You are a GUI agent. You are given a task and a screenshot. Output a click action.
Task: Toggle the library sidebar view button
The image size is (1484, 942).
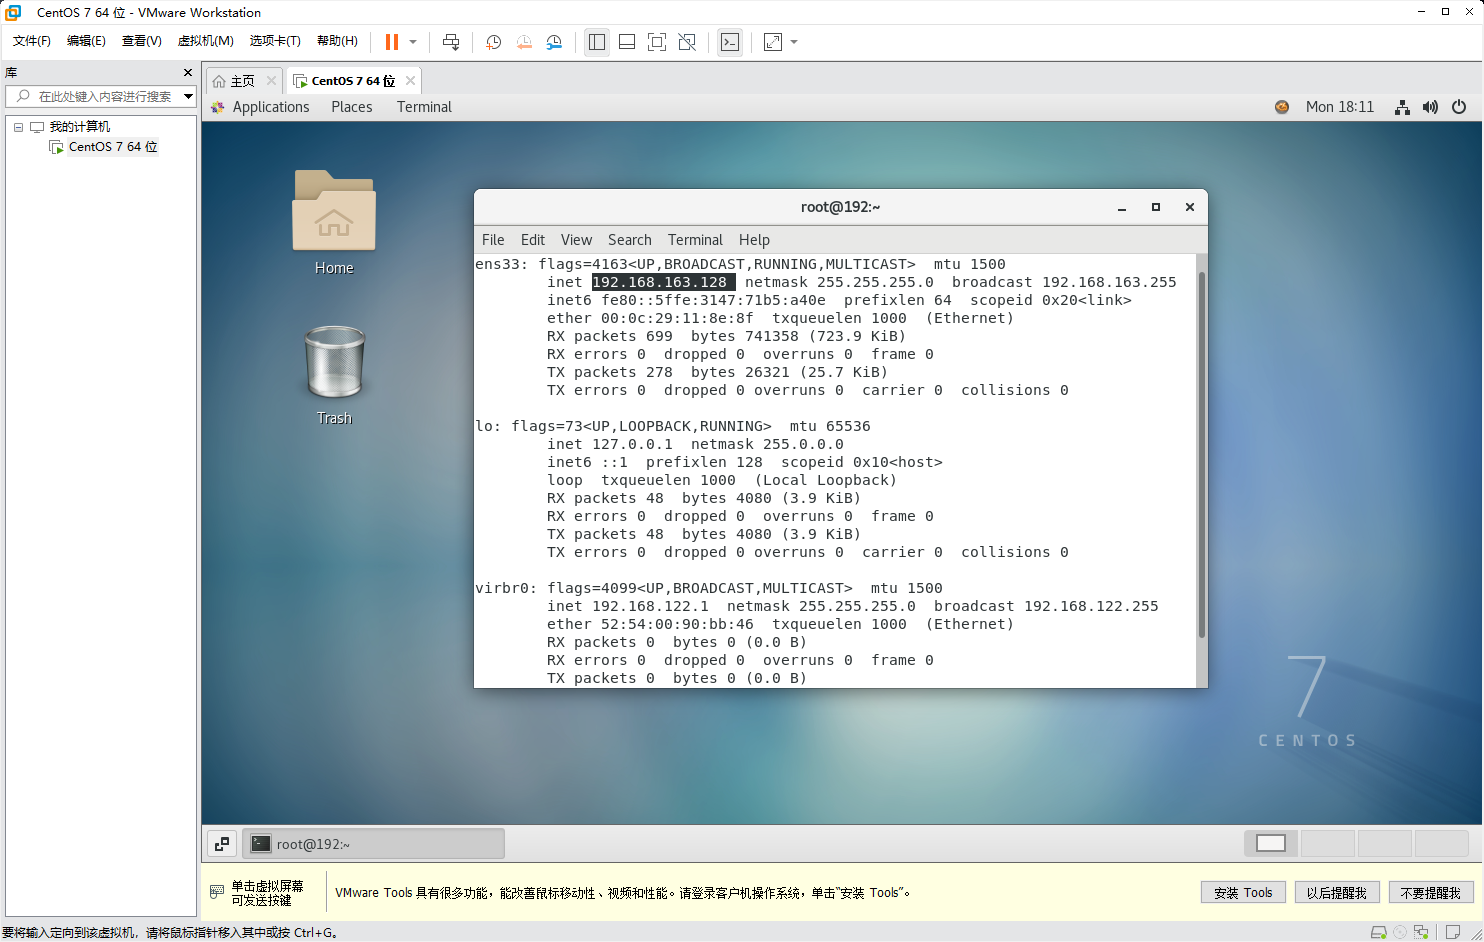click(597, 42)
